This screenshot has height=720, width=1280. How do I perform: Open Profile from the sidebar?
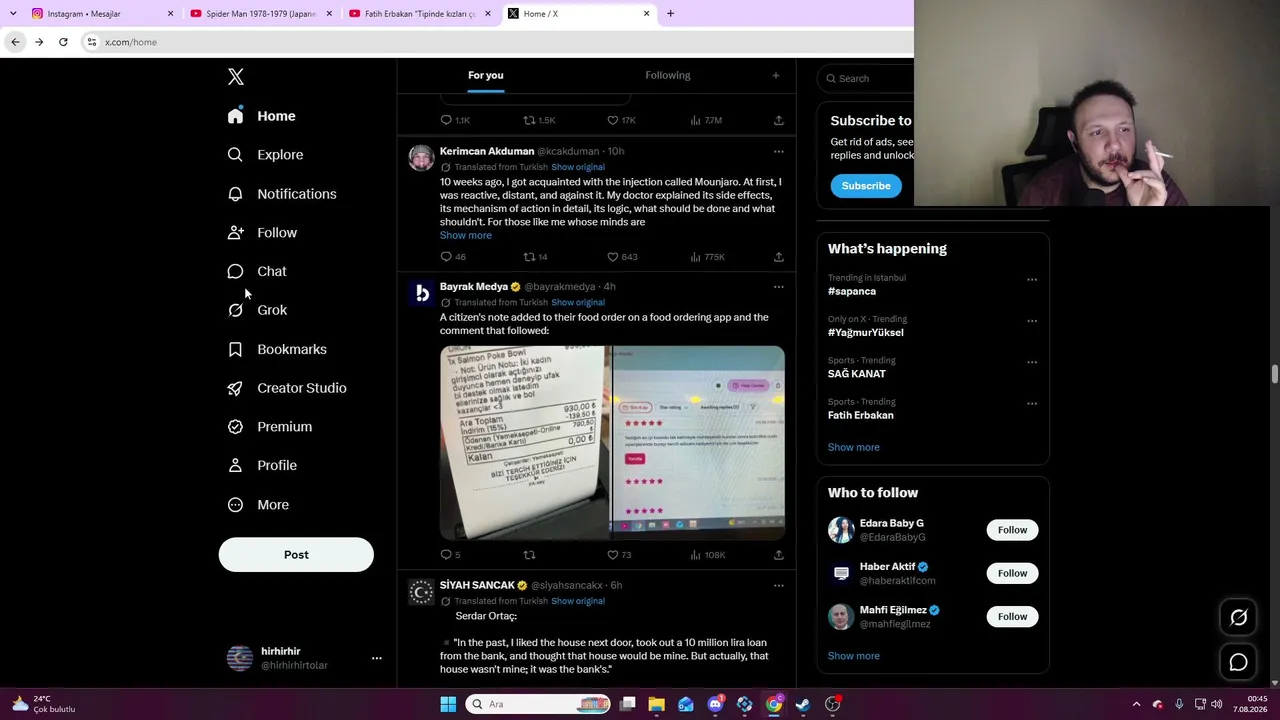click(262, 465)
